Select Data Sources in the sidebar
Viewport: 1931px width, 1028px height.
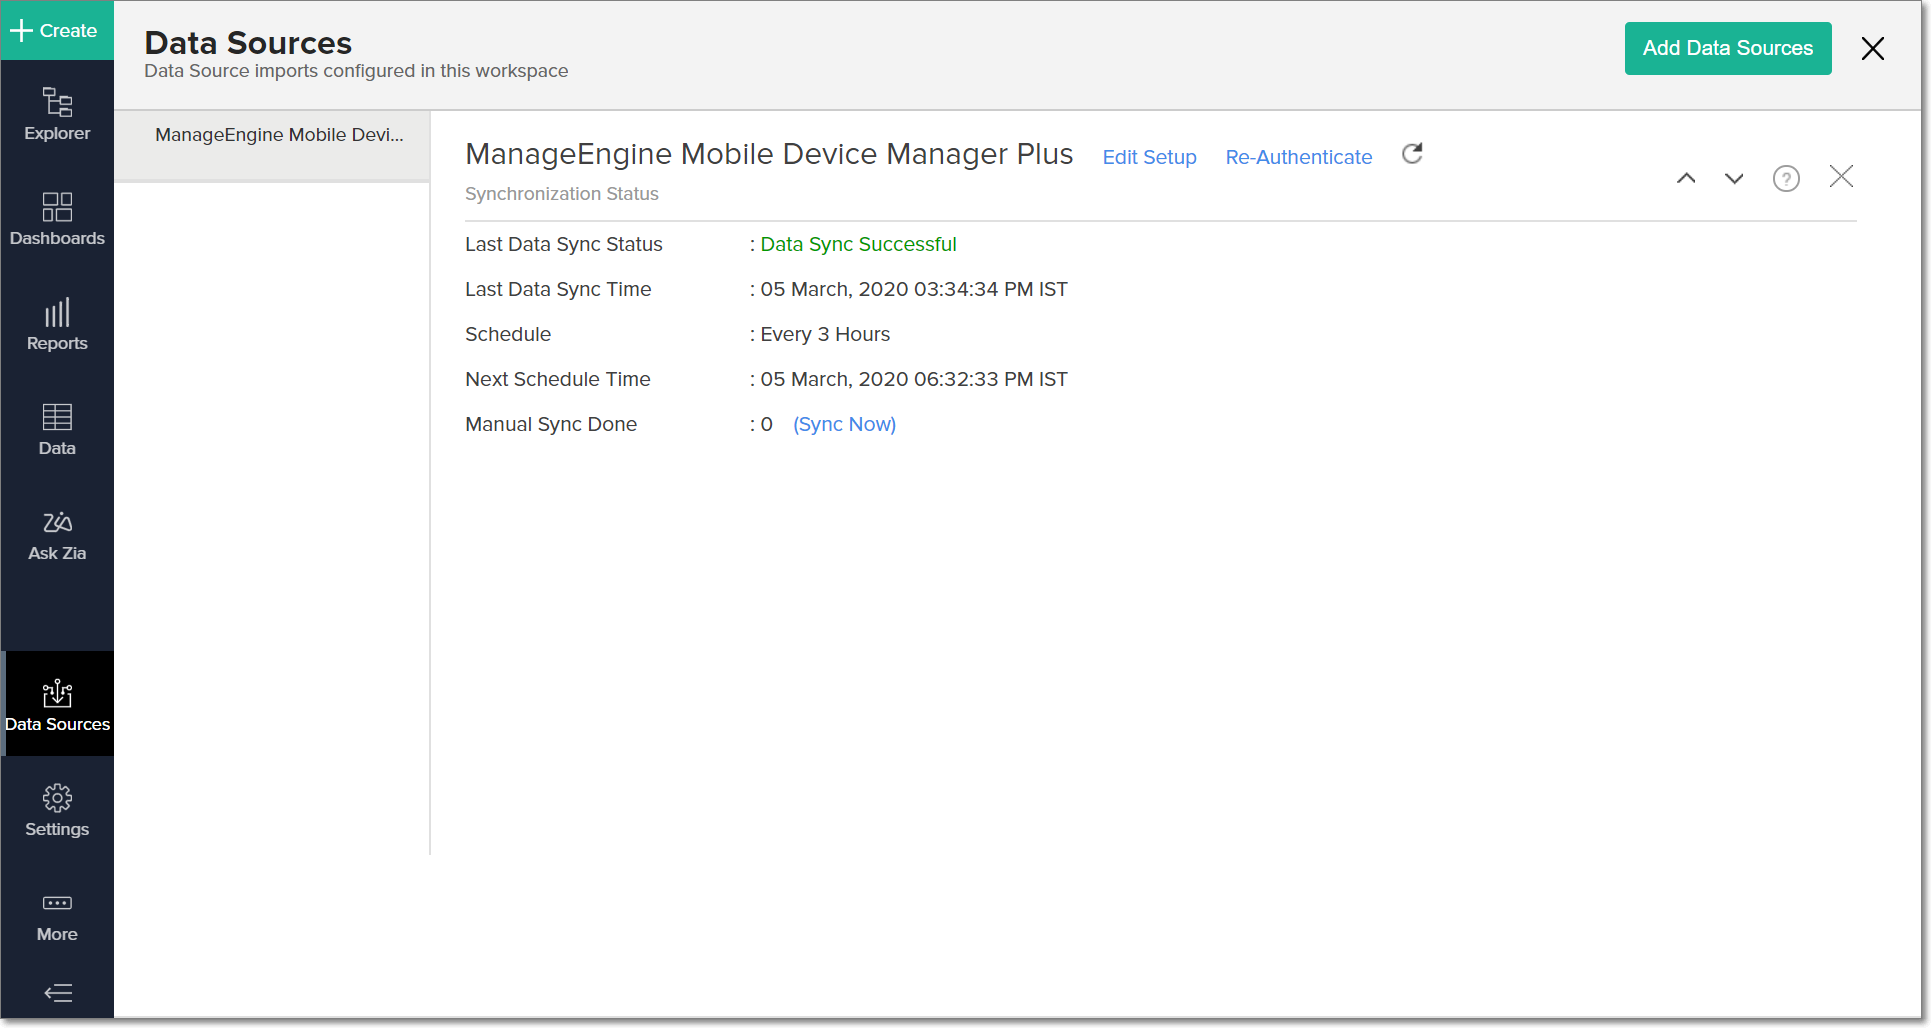pyautogui.click(x=57, y=705)
